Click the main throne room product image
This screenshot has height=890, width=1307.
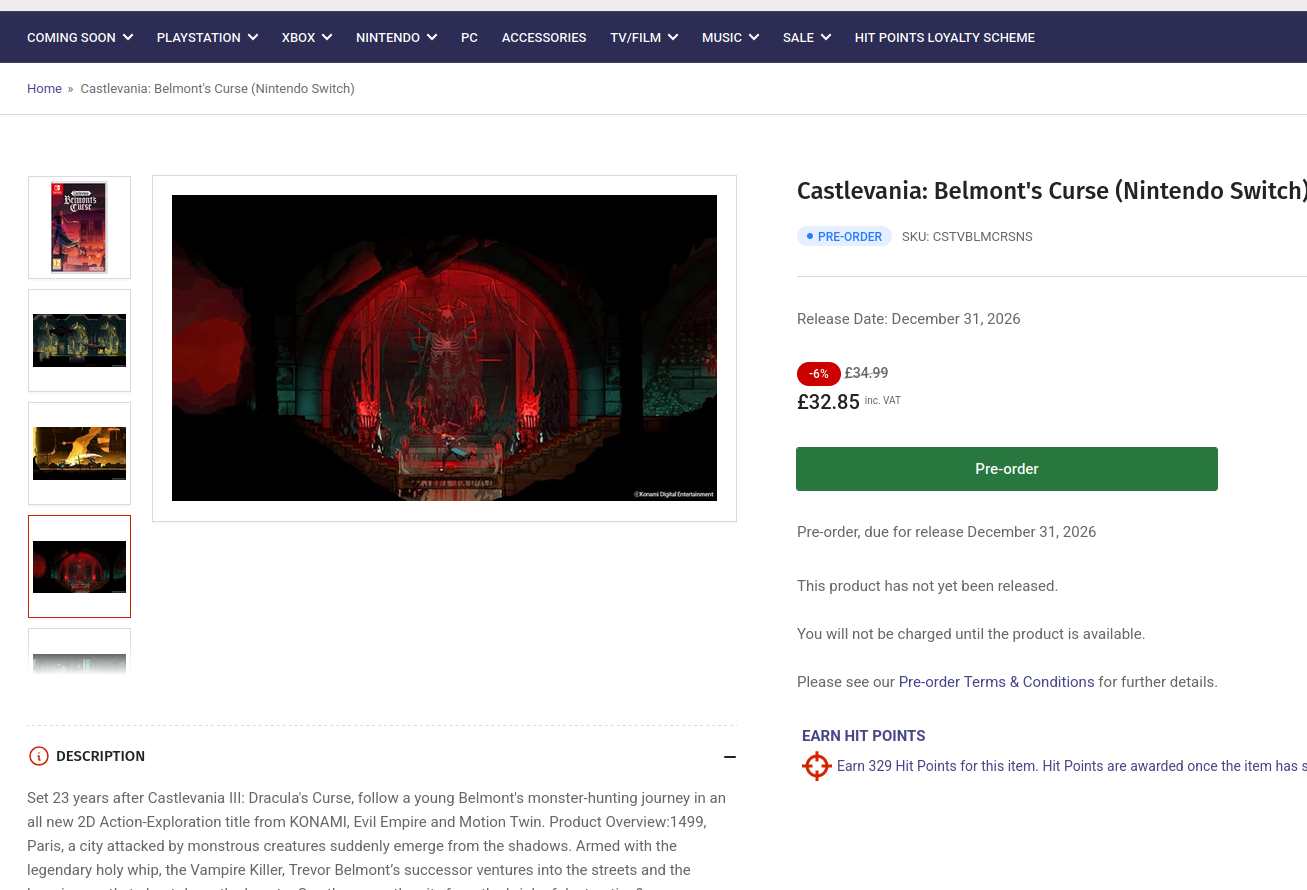click(444, 348)
